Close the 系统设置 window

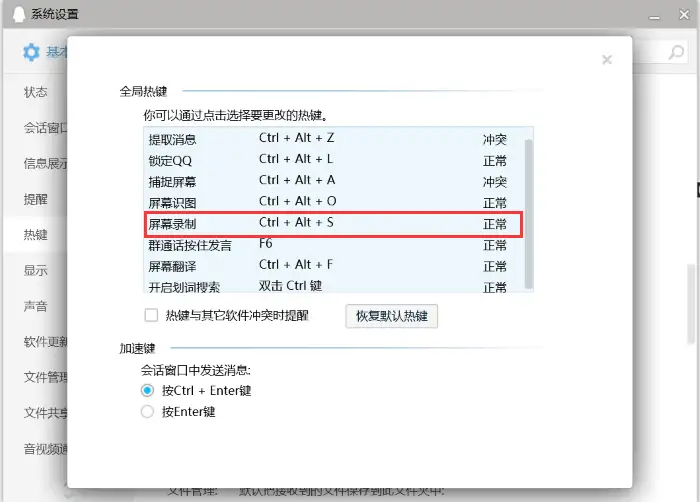point(684,14)
